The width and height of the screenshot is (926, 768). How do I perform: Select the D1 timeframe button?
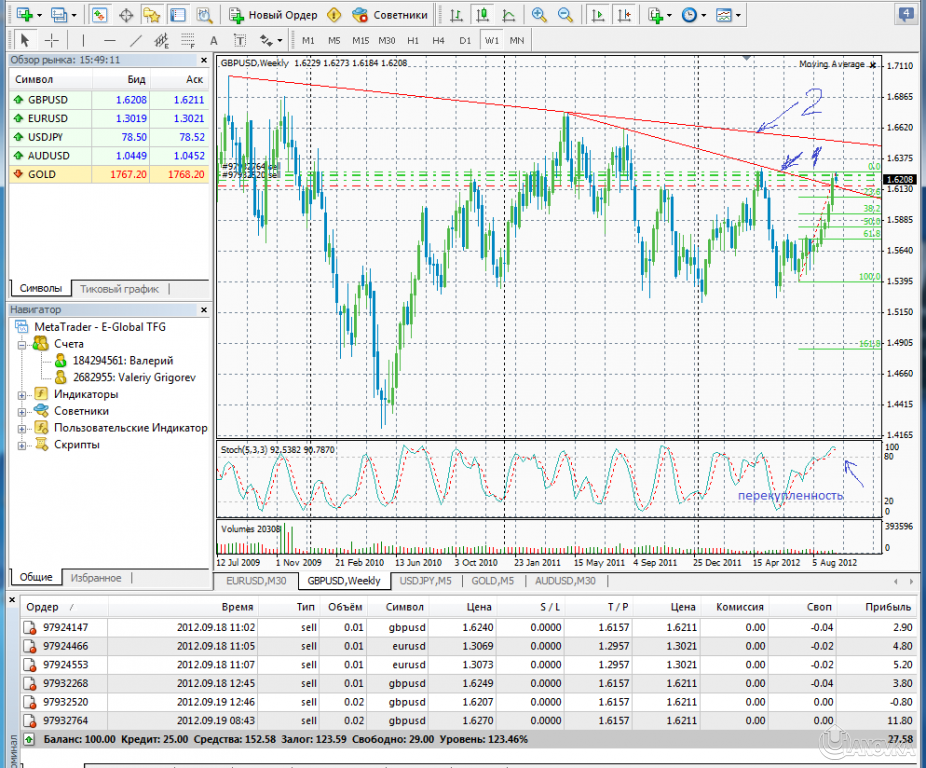465,40
